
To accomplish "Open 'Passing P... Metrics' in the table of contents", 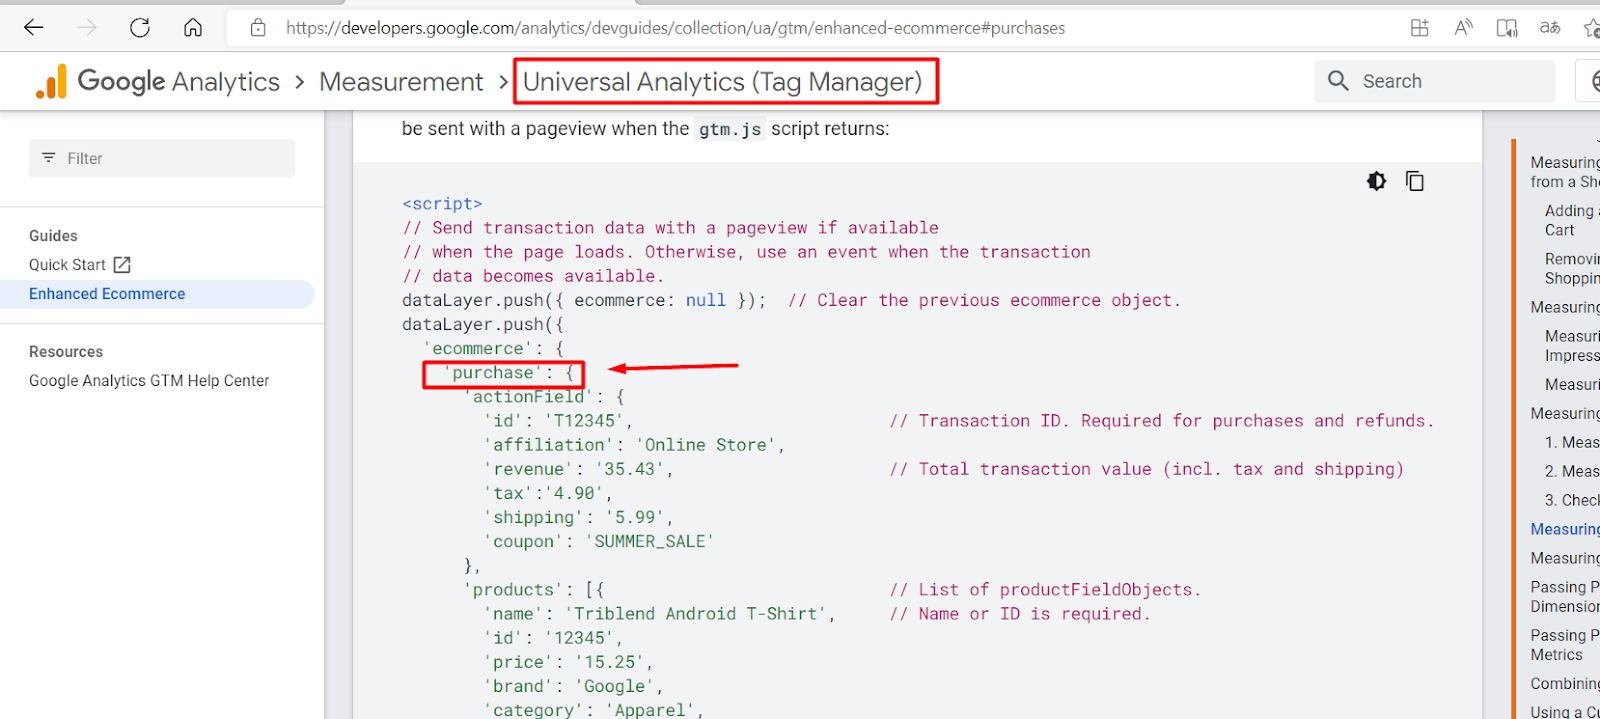I will click(1565, 645).
